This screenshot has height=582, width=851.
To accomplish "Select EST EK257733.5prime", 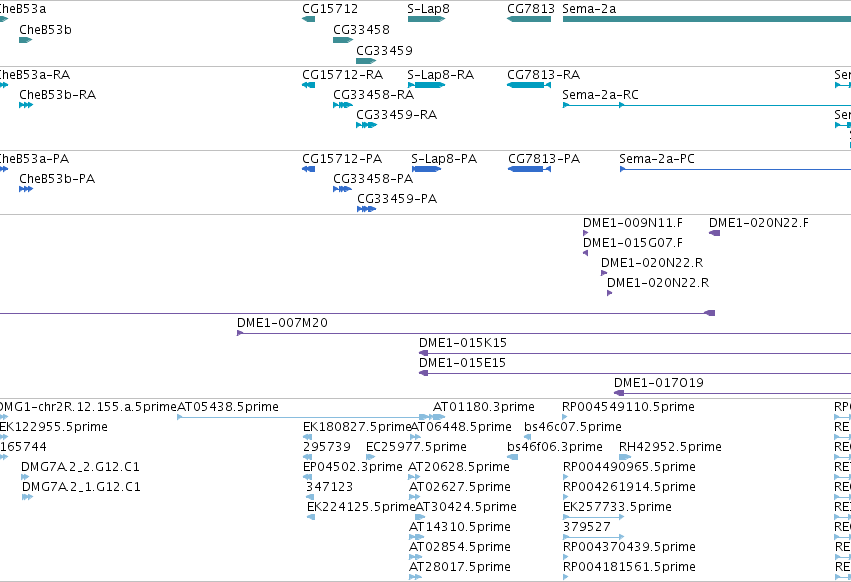I will tap(617, 508).
